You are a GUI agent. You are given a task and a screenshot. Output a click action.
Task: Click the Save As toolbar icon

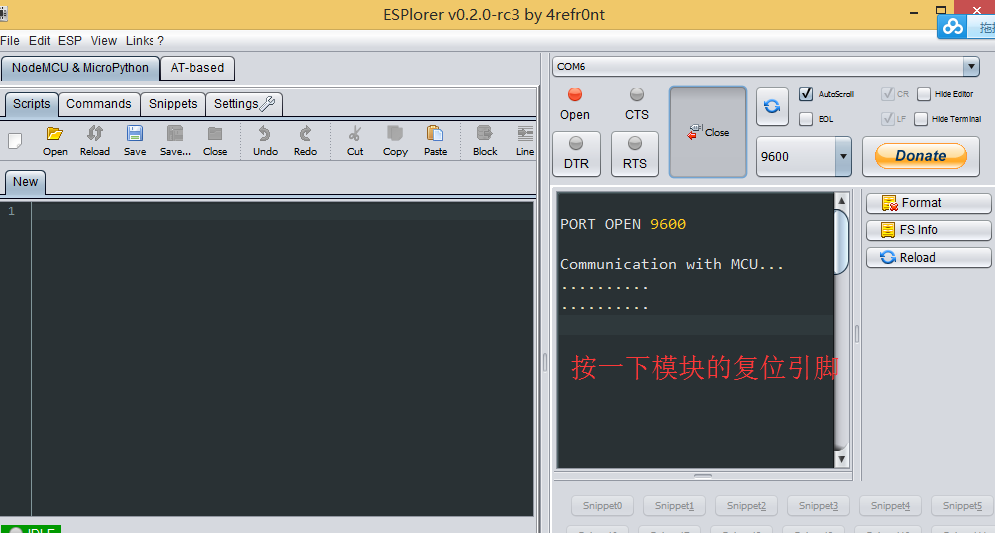click(175, 141)
